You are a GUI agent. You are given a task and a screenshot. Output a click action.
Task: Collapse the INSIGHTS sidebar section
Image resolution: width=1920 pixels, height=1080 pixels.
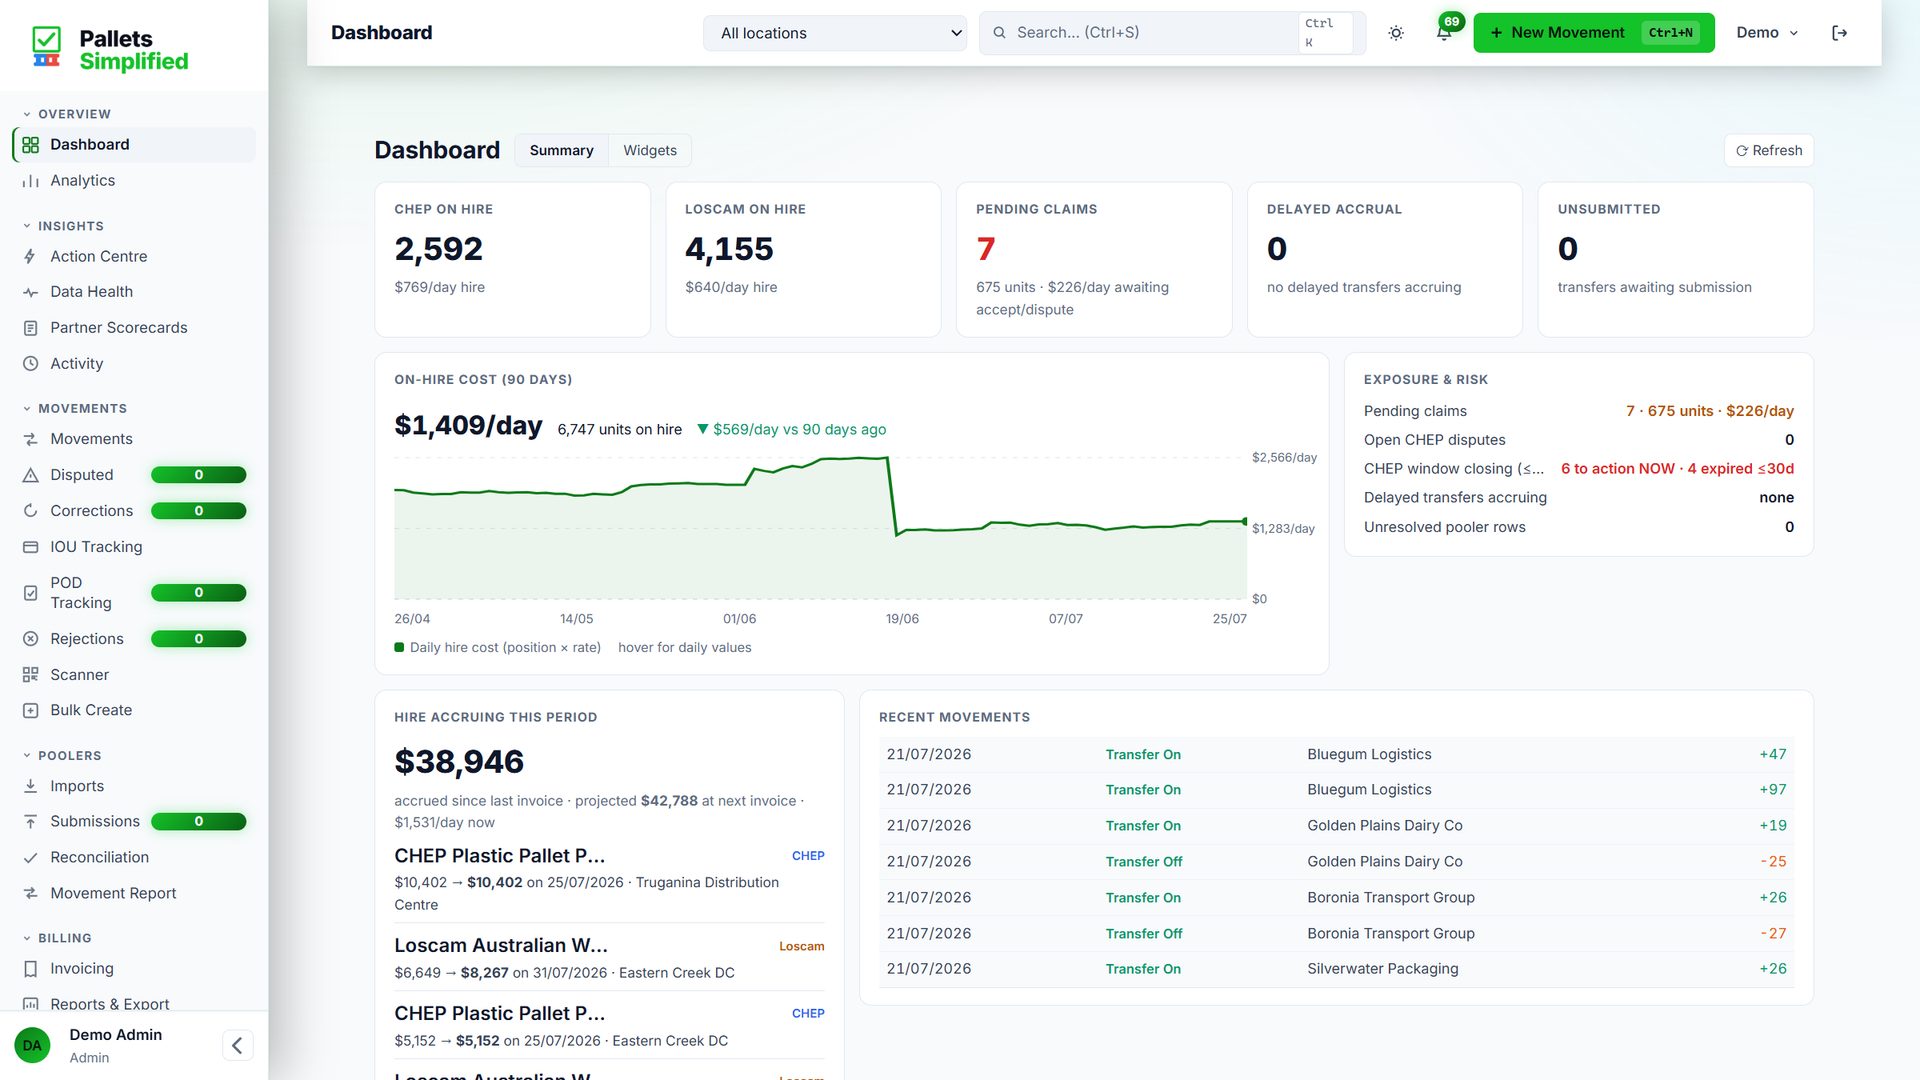click(63, 226)
